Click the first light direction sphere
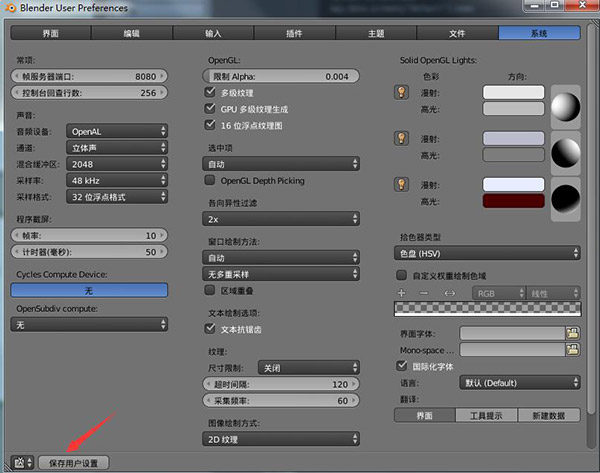The width and height of the screenshot is (600, 473). [x=565, y=105]
